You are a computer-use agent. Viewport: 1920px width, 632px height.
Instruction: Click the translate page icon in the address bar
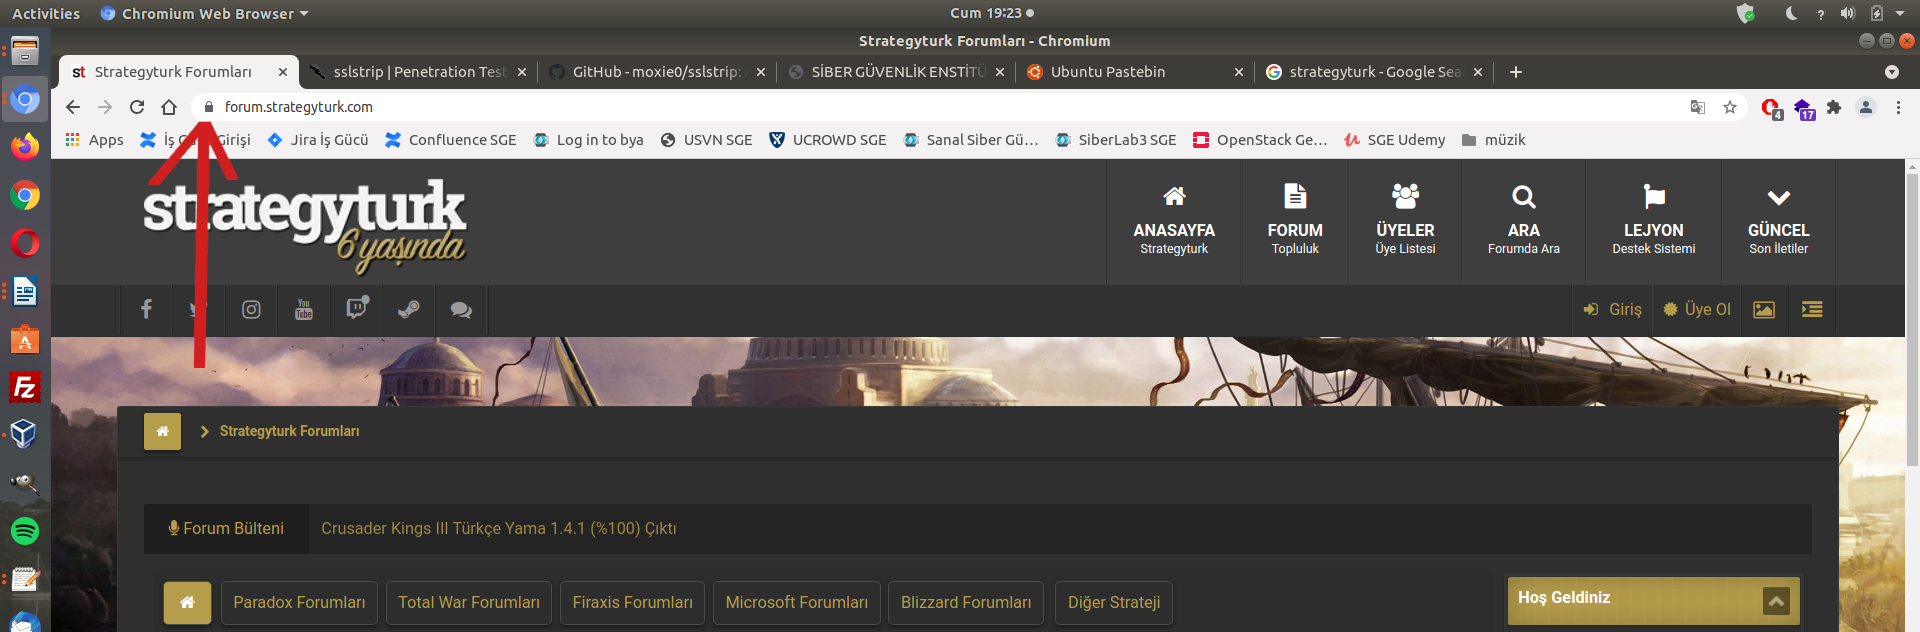[x=1698, y=107]
